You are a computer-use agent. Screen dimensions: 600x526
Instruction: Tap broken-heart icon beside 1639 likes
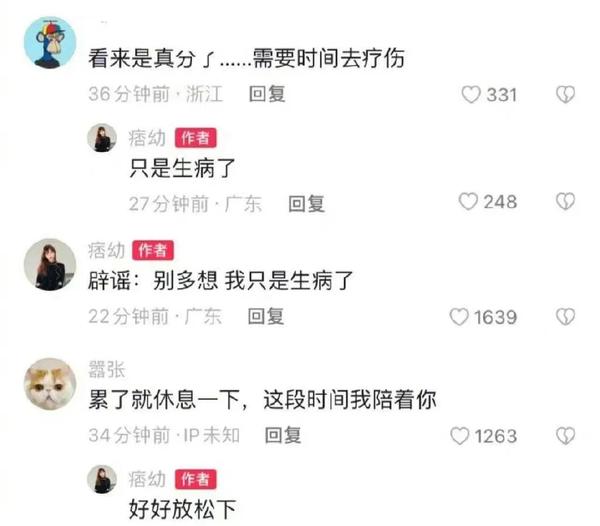(566, 317)
